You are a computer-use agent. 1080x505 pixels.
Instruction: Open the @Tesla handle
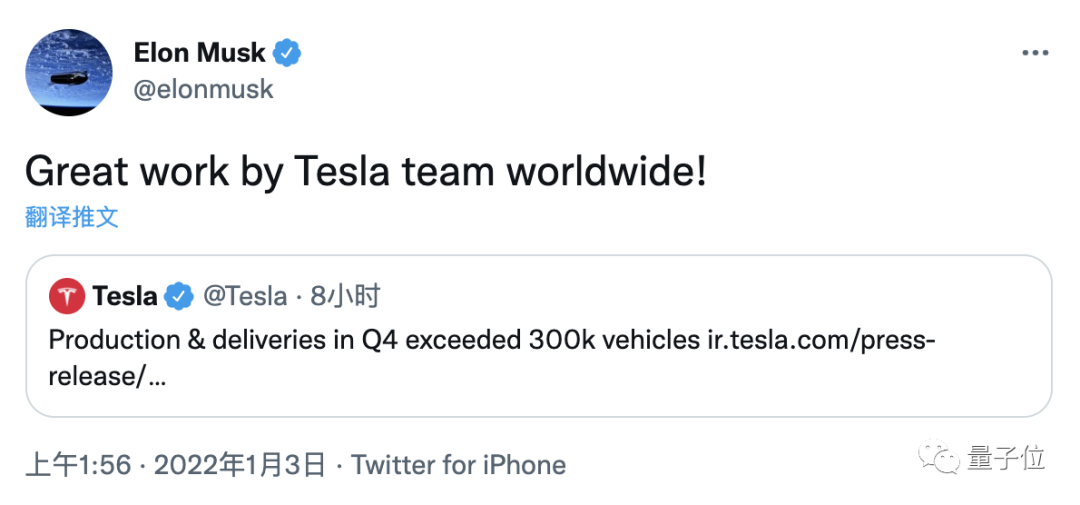tap(244, 297)
